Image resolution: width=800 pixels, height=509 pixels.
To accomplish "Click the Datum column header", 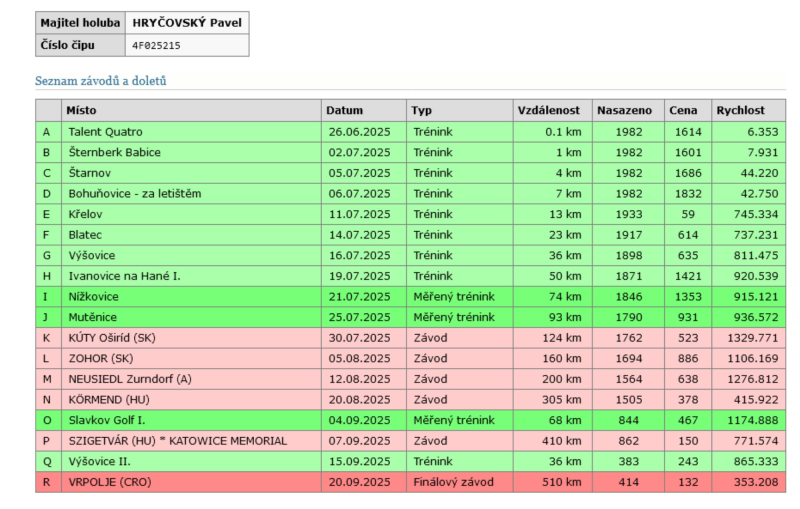I will click(x=343, y=110).
